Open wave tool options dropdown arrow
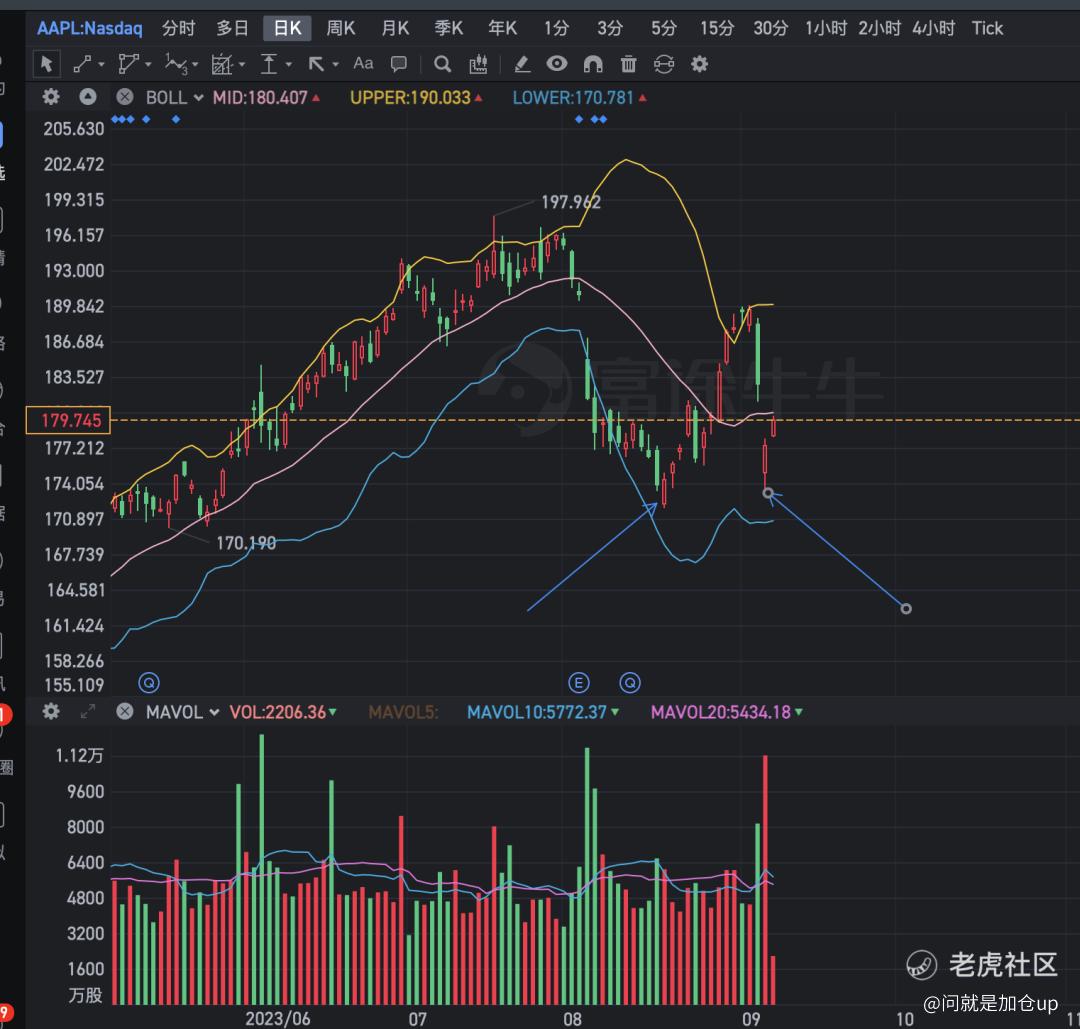The image size is (1080, 1029). pos(195,65)
